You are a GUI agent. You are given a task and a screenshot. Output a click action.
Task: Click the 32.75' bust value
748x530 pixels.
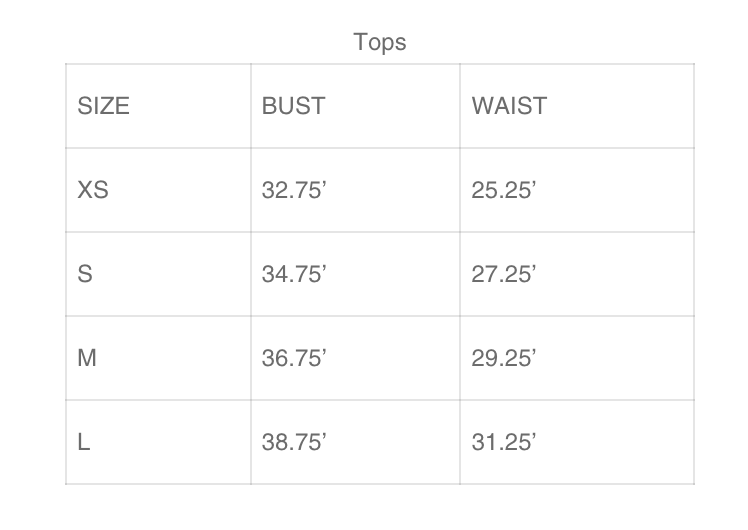[294, 190]
